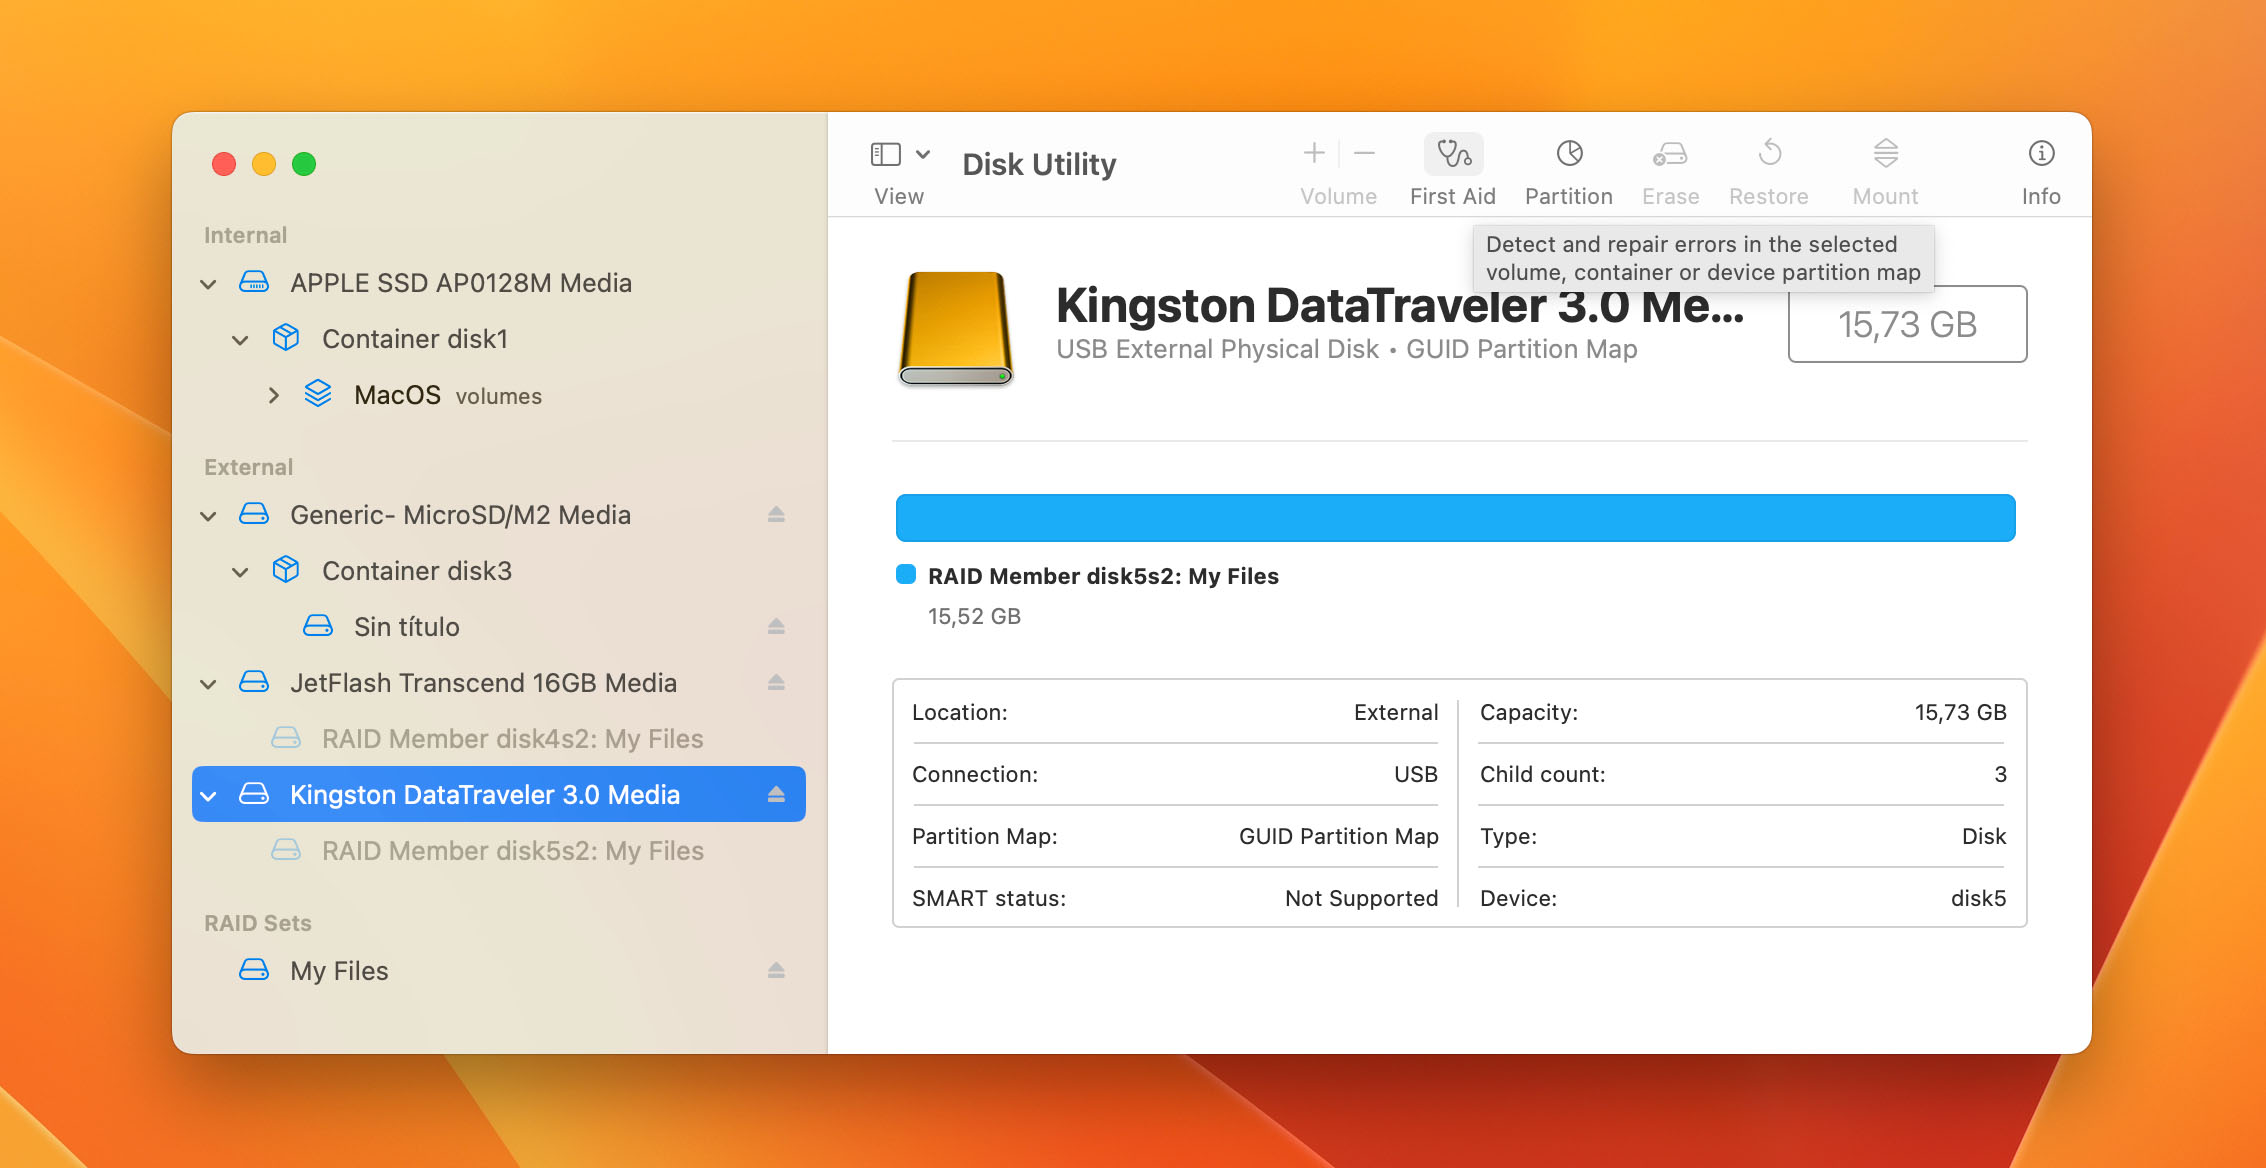The image size is (2266, 1168).
Task: Select the My Files RAID Set
Action: [x=338, y=970]
